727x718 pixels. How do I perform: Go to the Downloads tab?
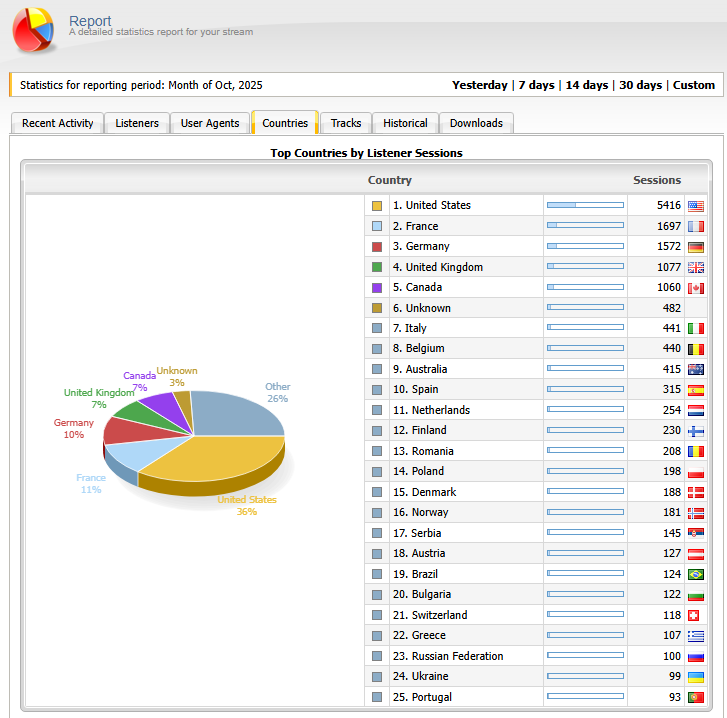pyautogui.click(x=476, y=123)
